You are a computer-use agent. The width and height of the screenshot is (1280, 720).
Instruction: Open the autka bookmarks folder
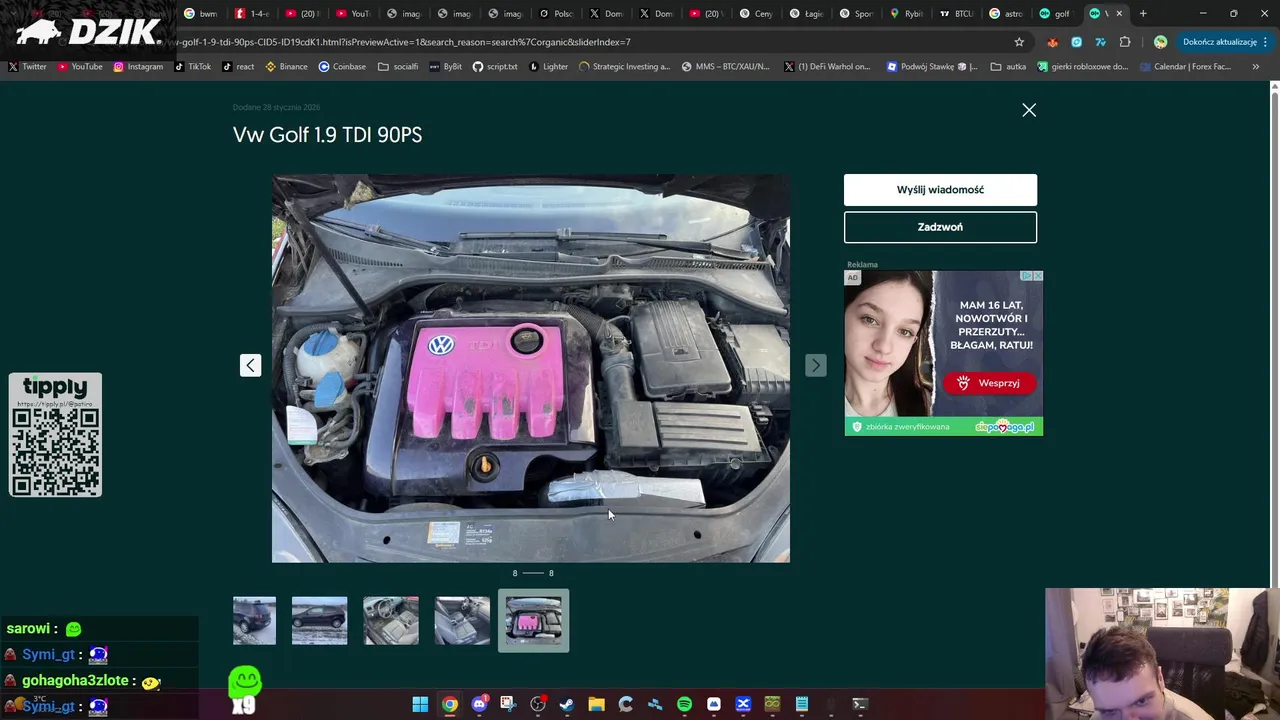[1009, 67]
